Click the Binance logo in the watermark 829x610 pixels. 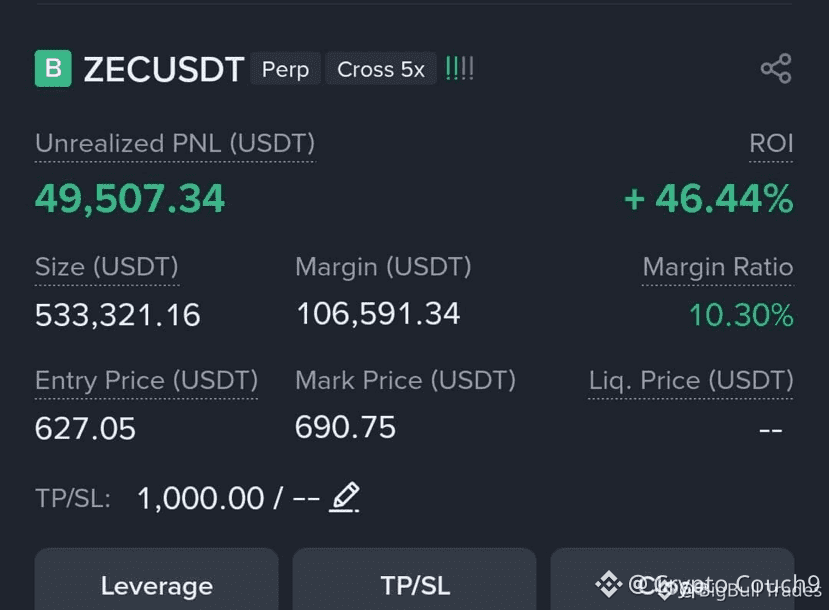pos(608,583)
